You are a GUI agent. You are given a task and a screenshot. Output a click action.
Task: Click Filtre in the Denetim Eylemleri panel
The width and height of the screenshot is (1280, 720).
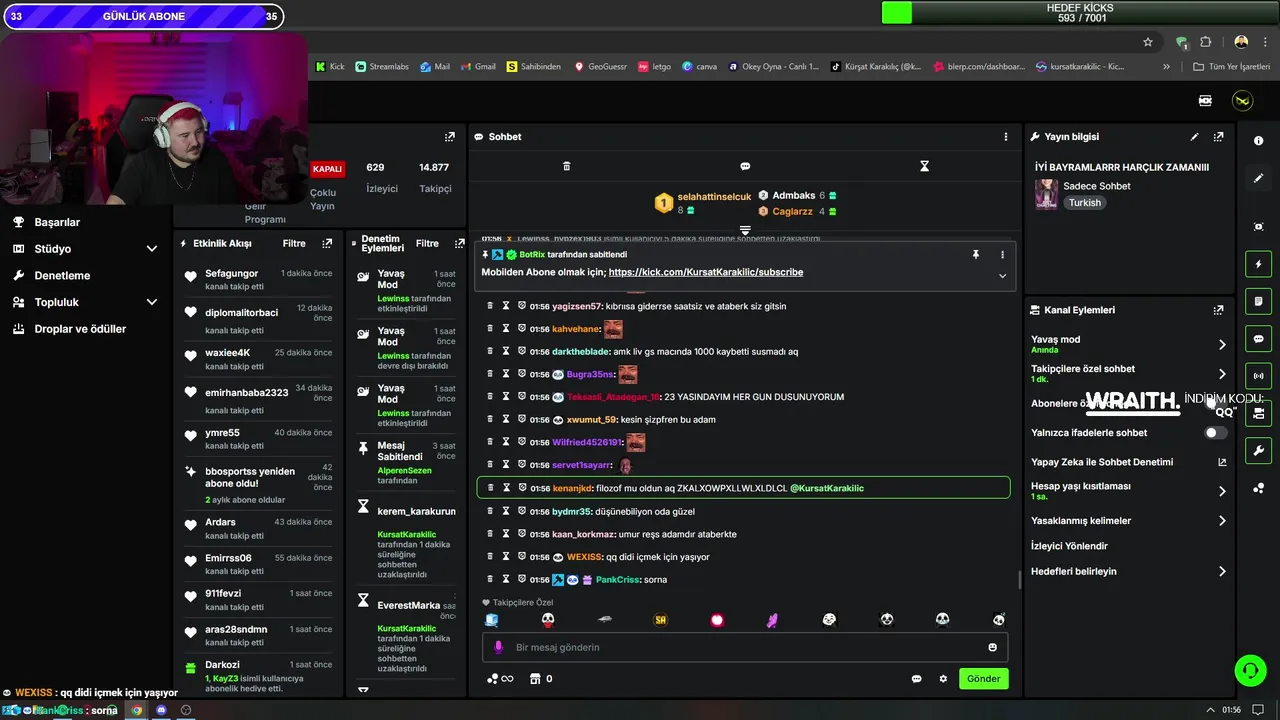point(427,243)
